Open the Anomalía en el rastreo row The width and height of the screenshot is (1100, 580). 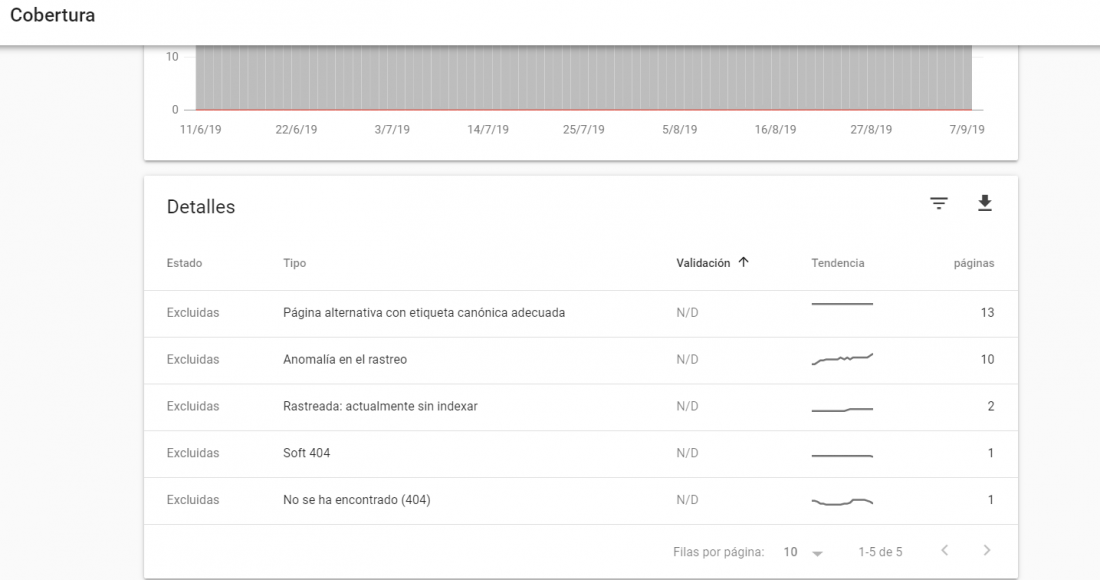pos(581,360)
